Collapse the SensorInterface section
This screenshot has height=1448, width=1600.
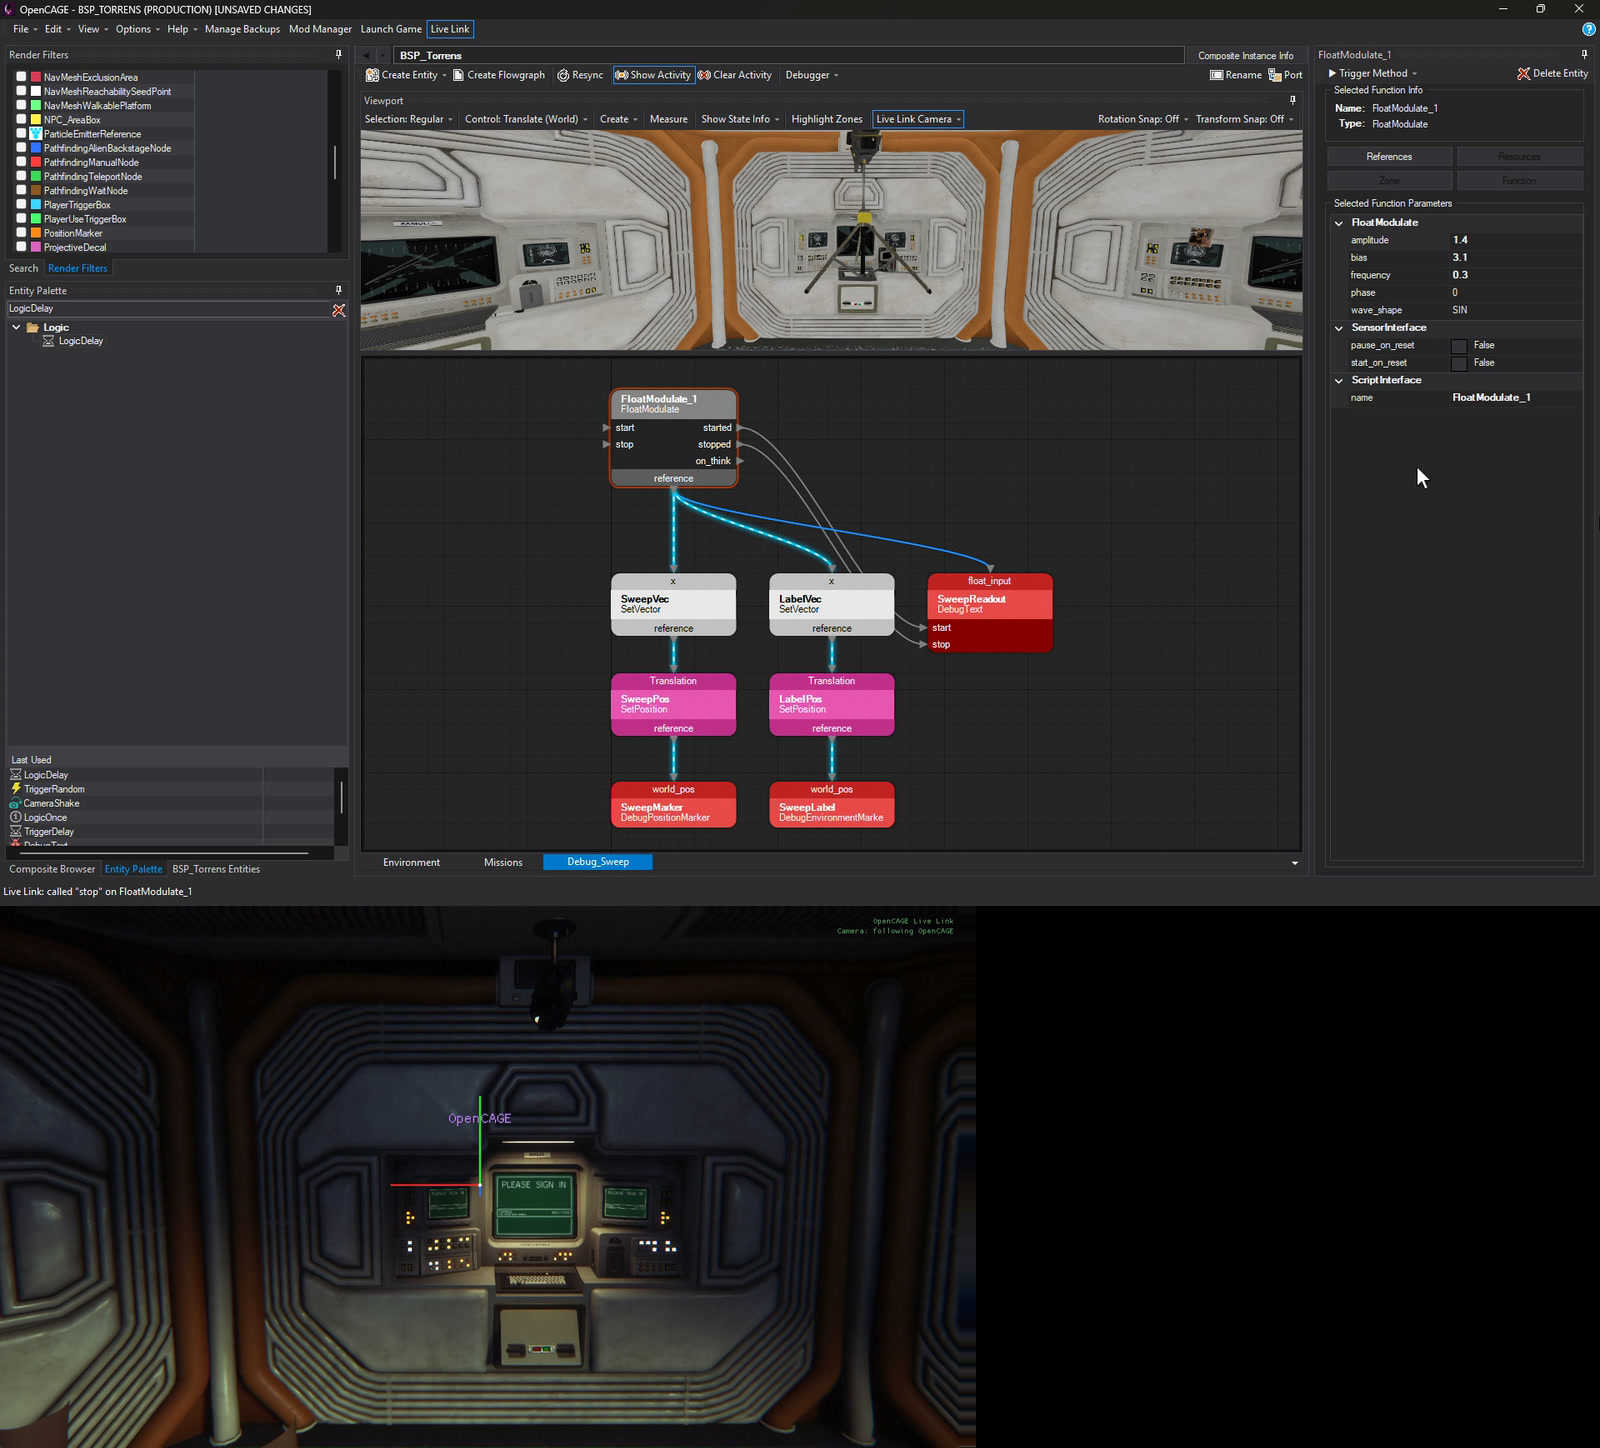(1339, 328)
